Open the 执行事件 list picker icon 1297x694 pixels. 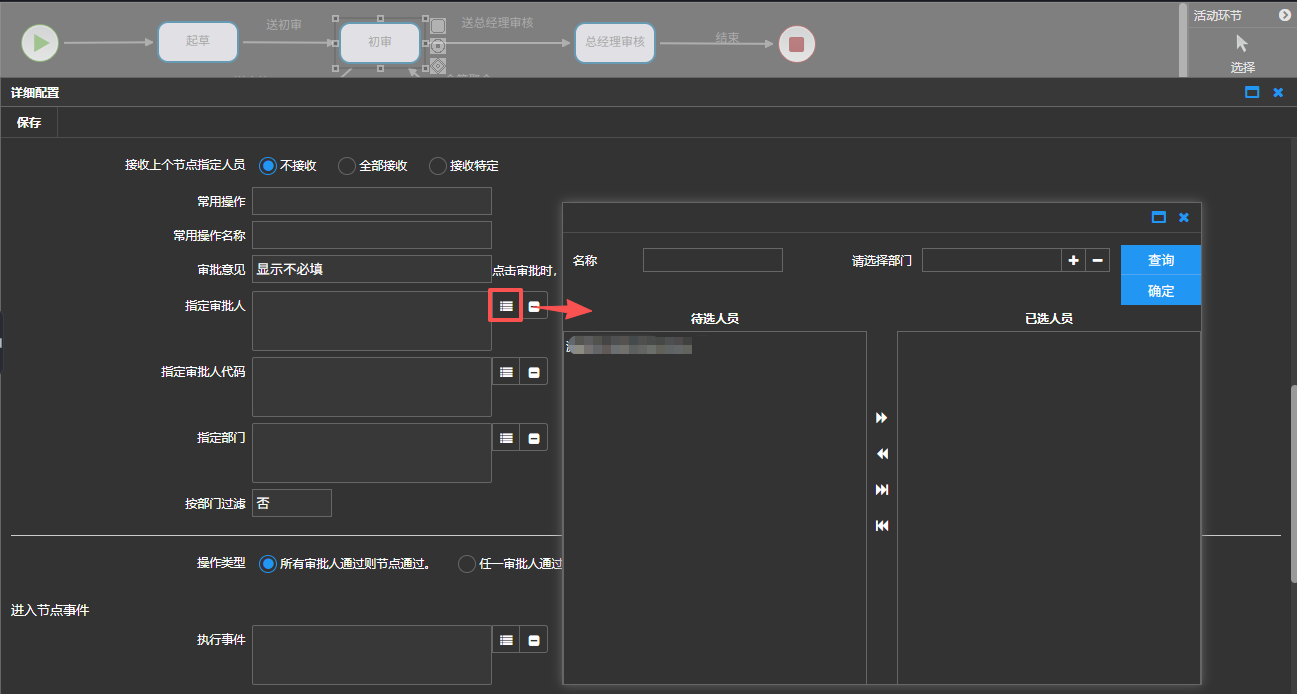coord(506,640)
